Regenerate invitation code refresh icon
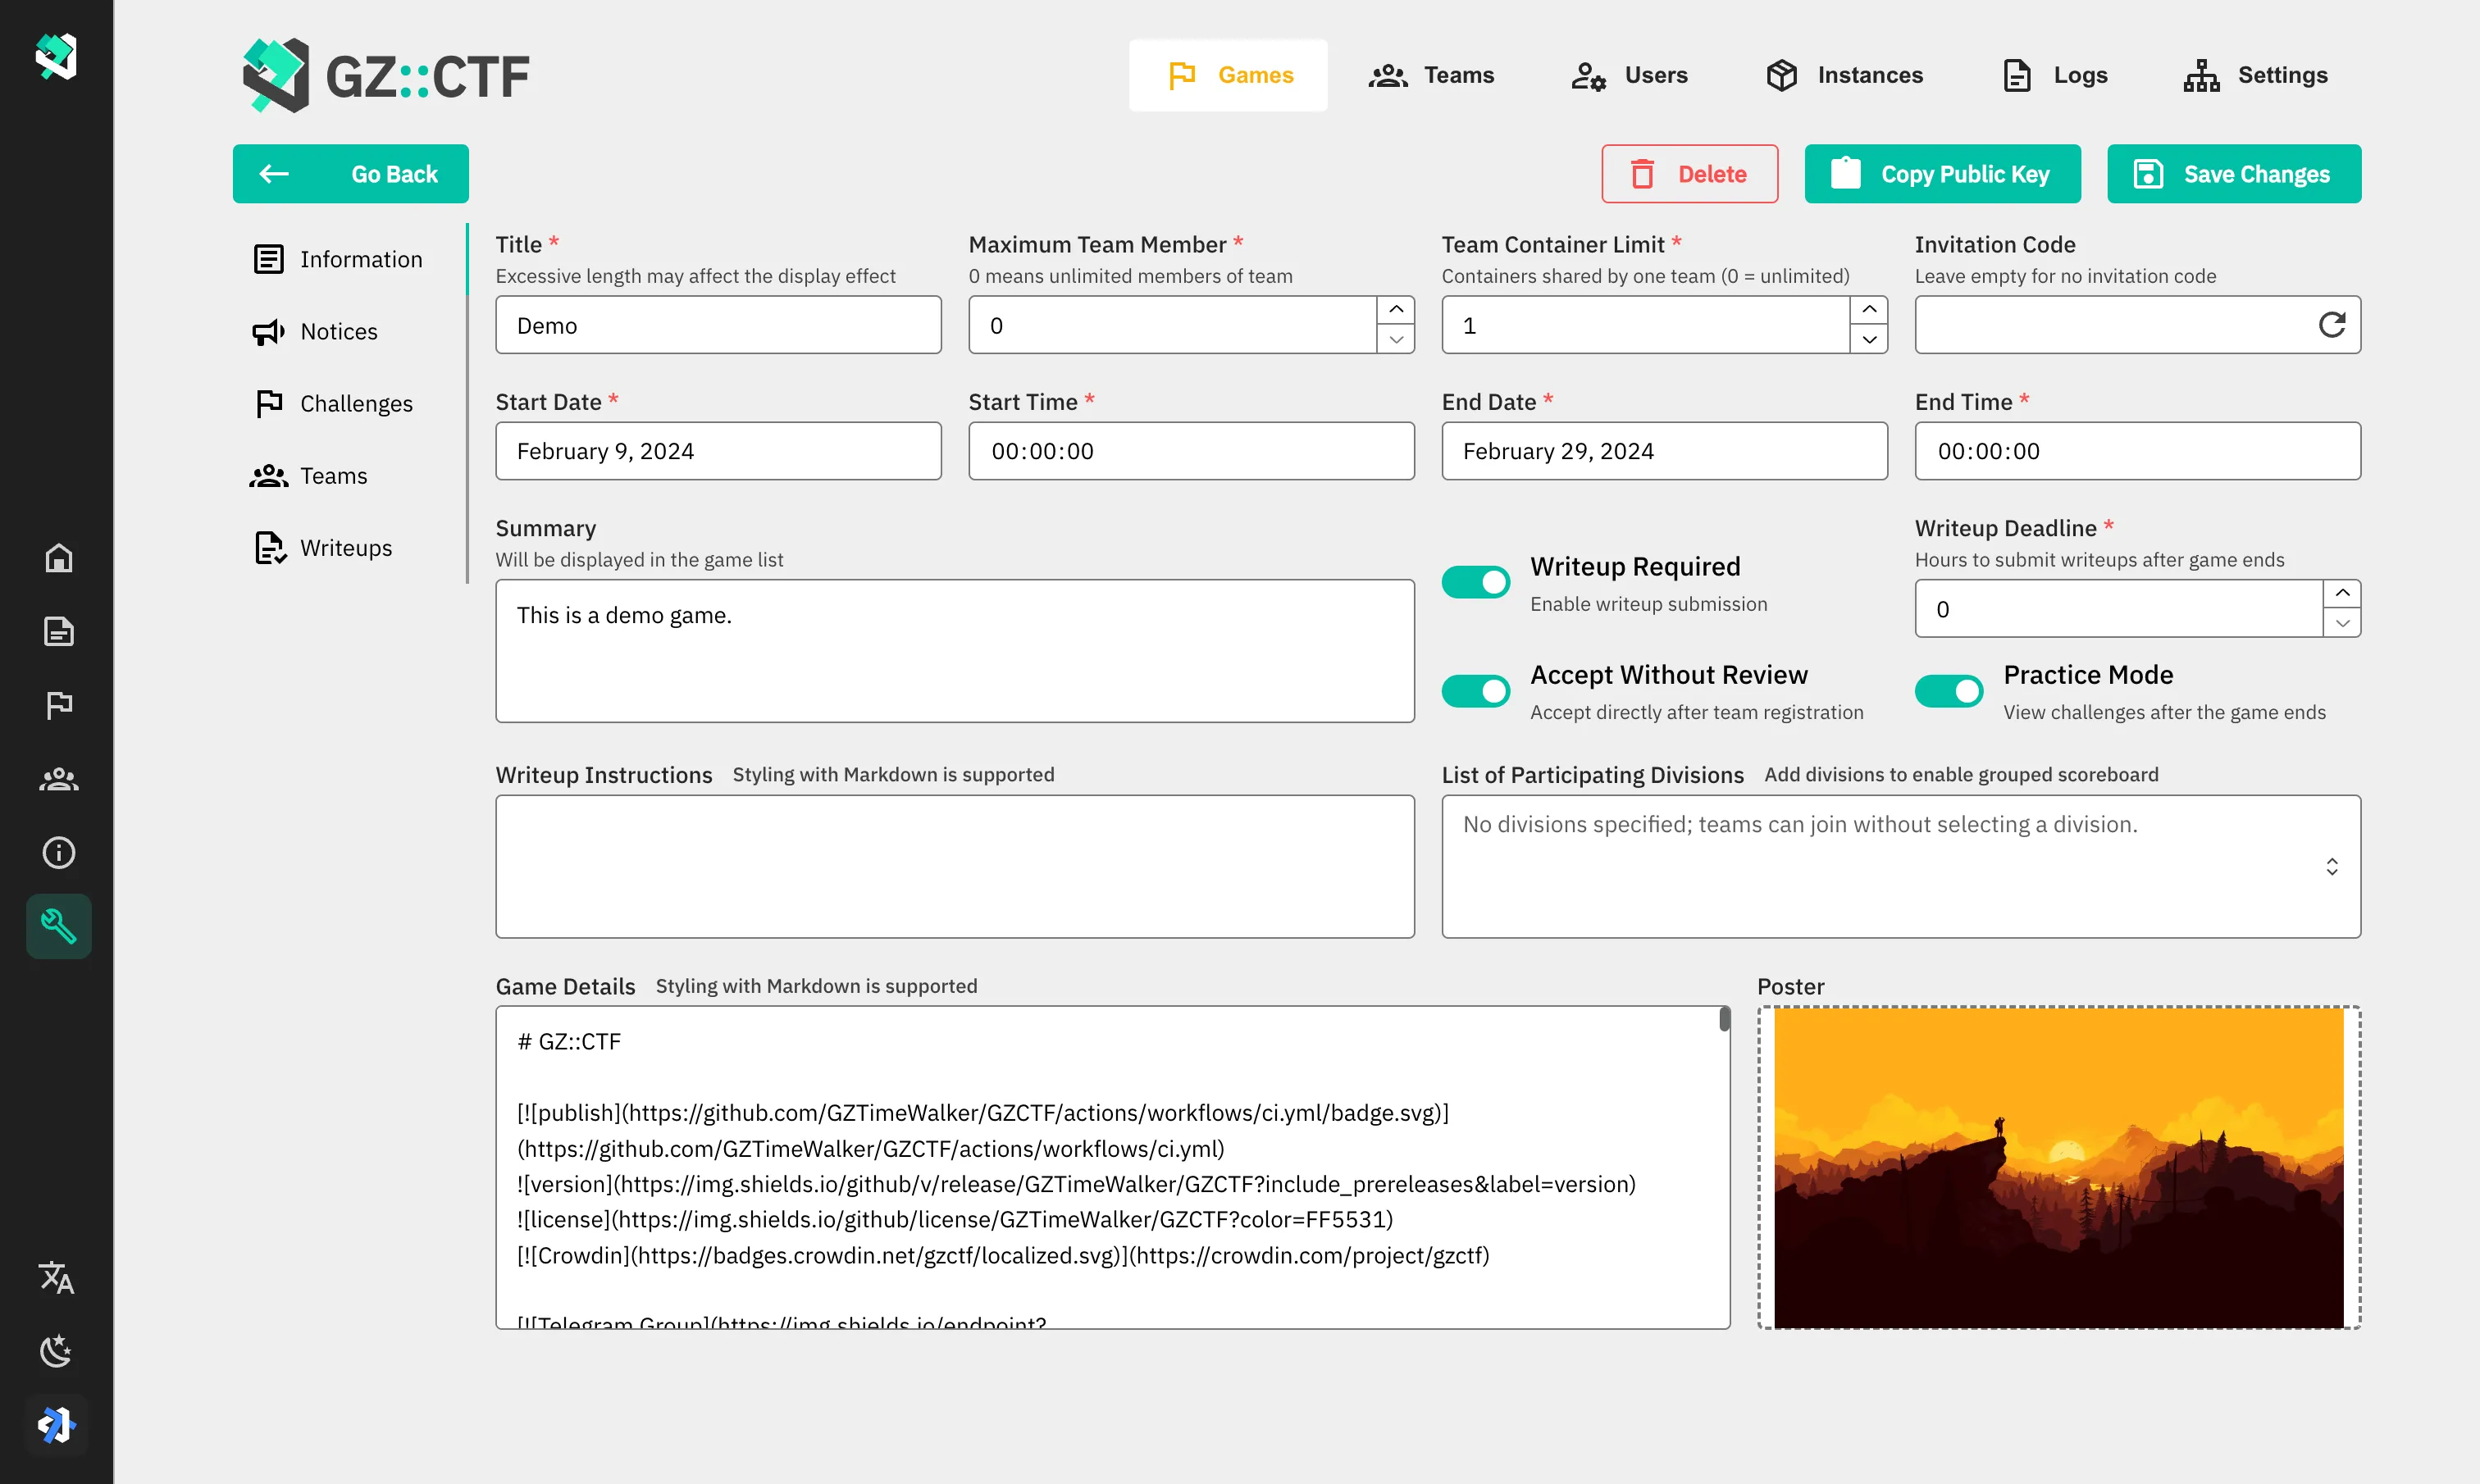The image size is (2480, 1484). click(2331, 325)
